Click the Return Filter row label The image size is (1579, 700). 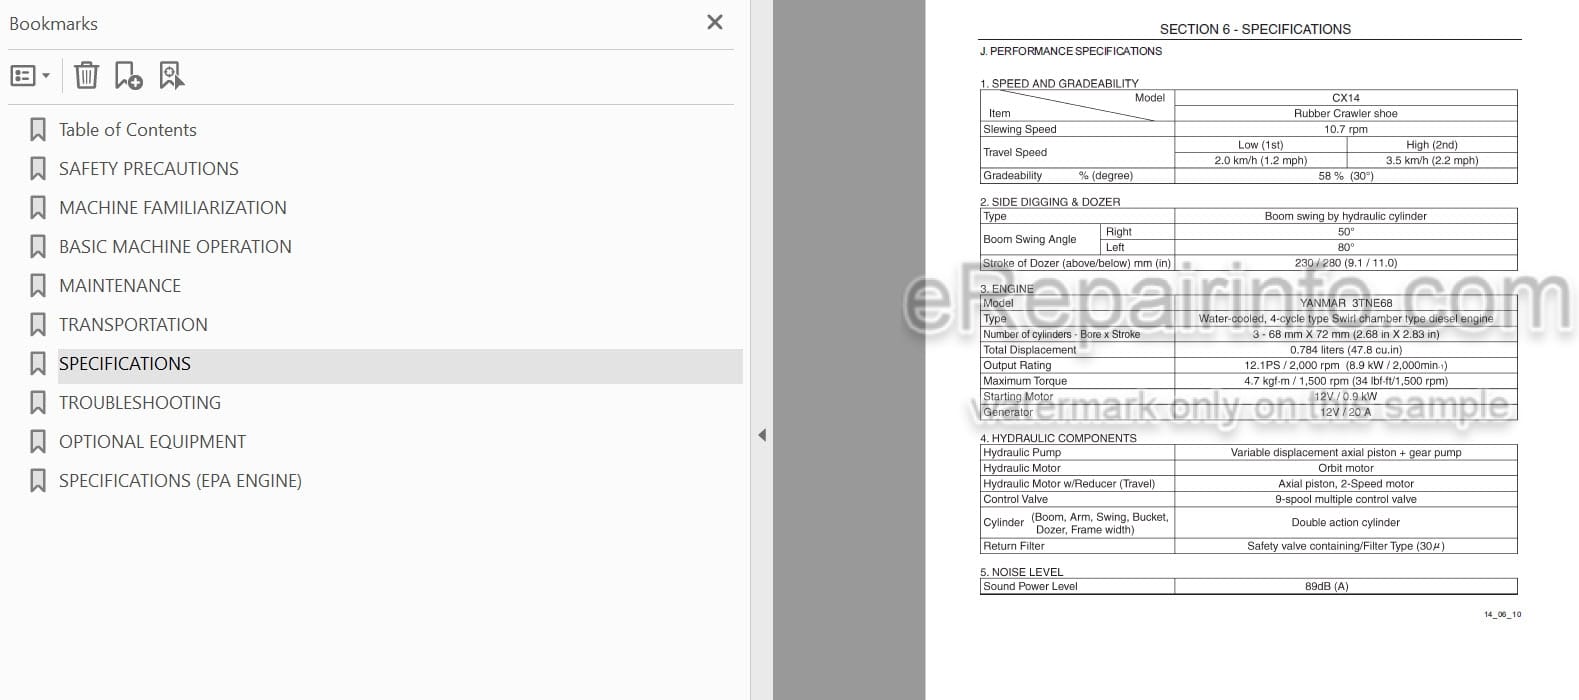pyautogui.click(x=1013, y=546)
